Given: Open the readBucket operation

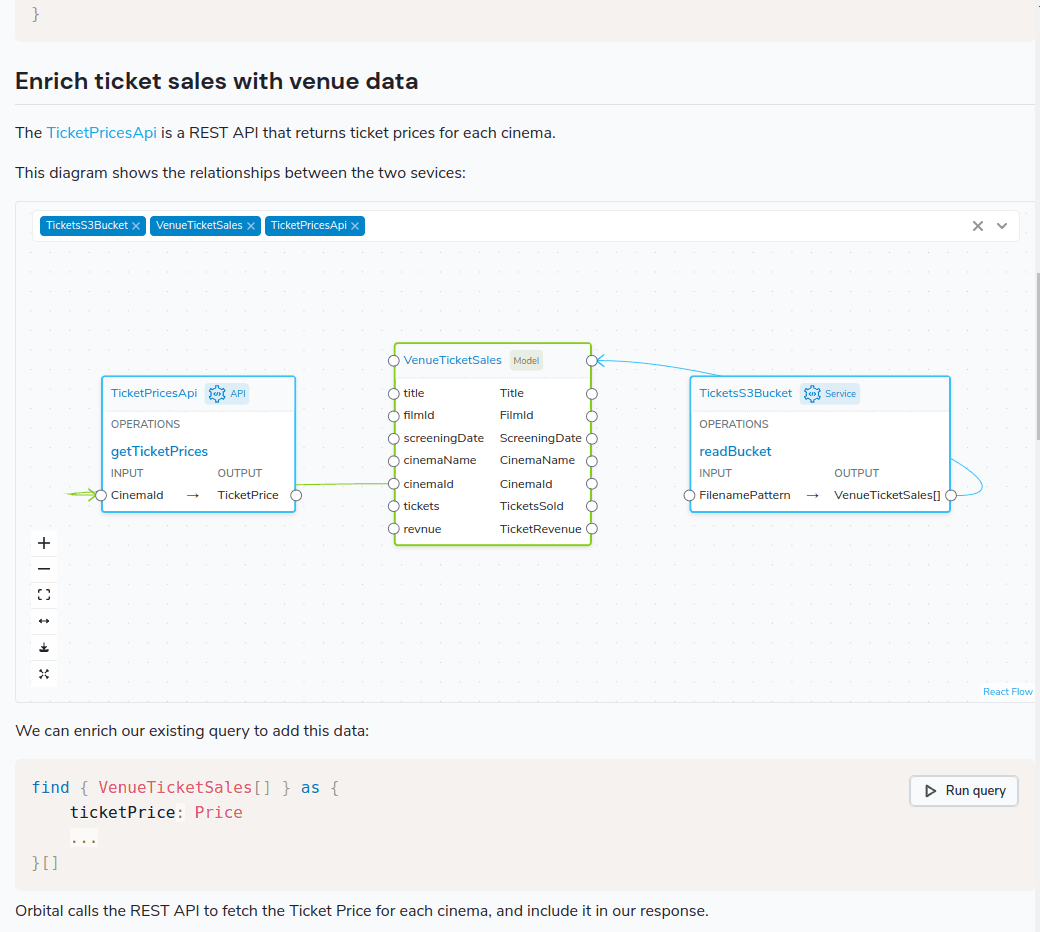Looking at the screenshot, I should [x=735, y=451].
